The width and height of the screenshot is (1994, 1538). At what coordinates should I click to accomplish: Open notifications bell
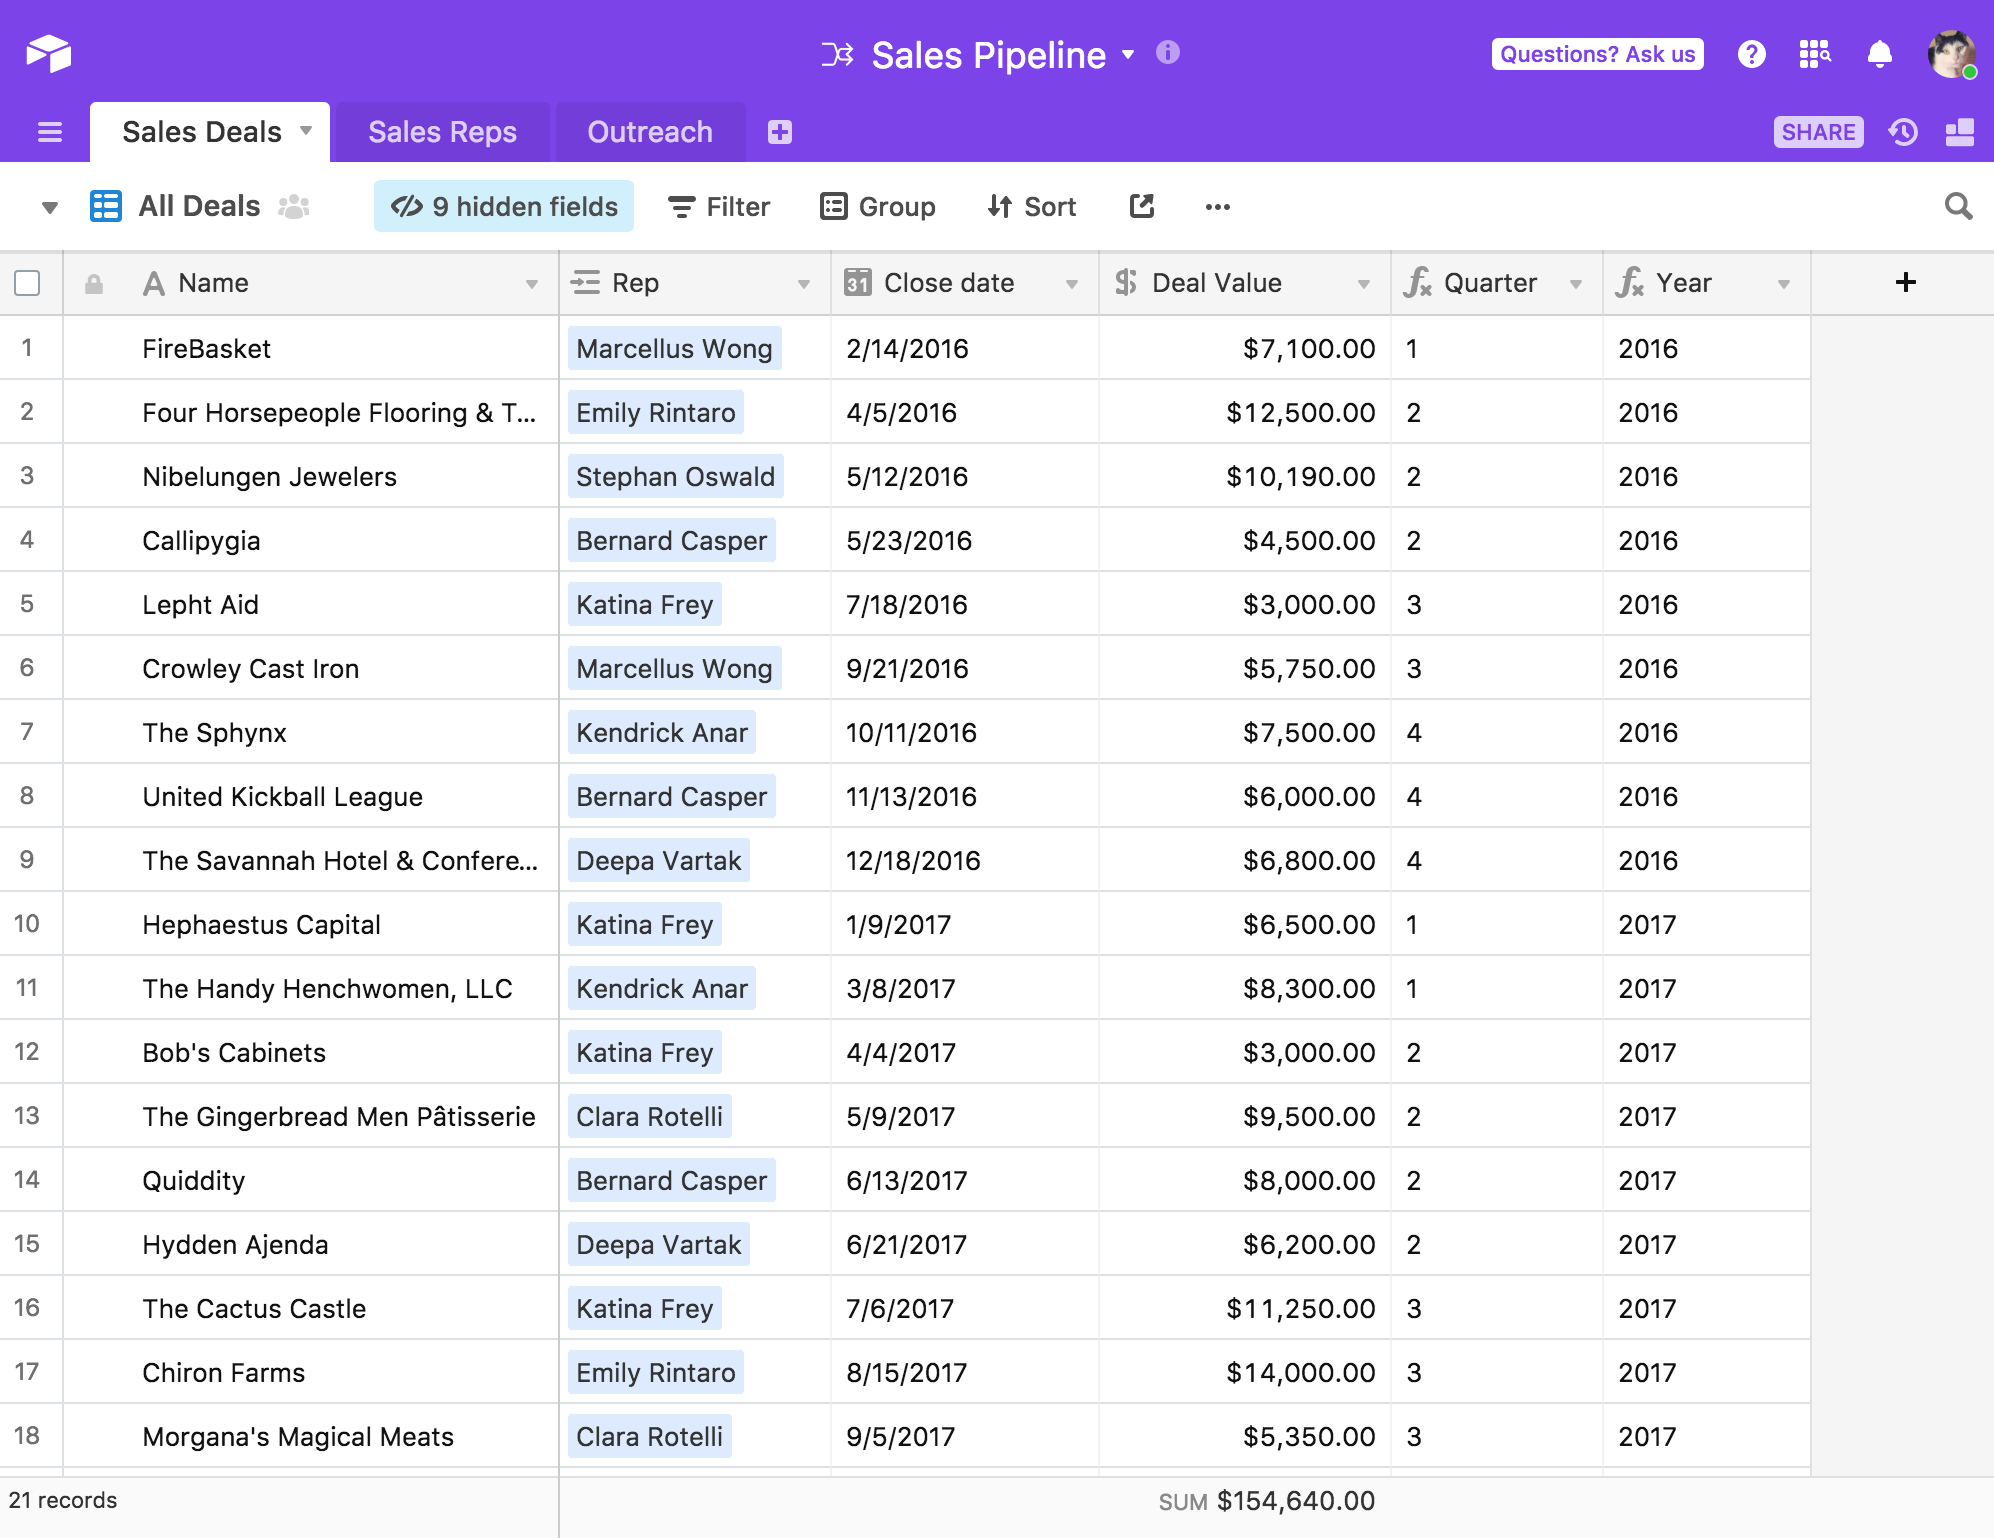tap(1879, 54)
